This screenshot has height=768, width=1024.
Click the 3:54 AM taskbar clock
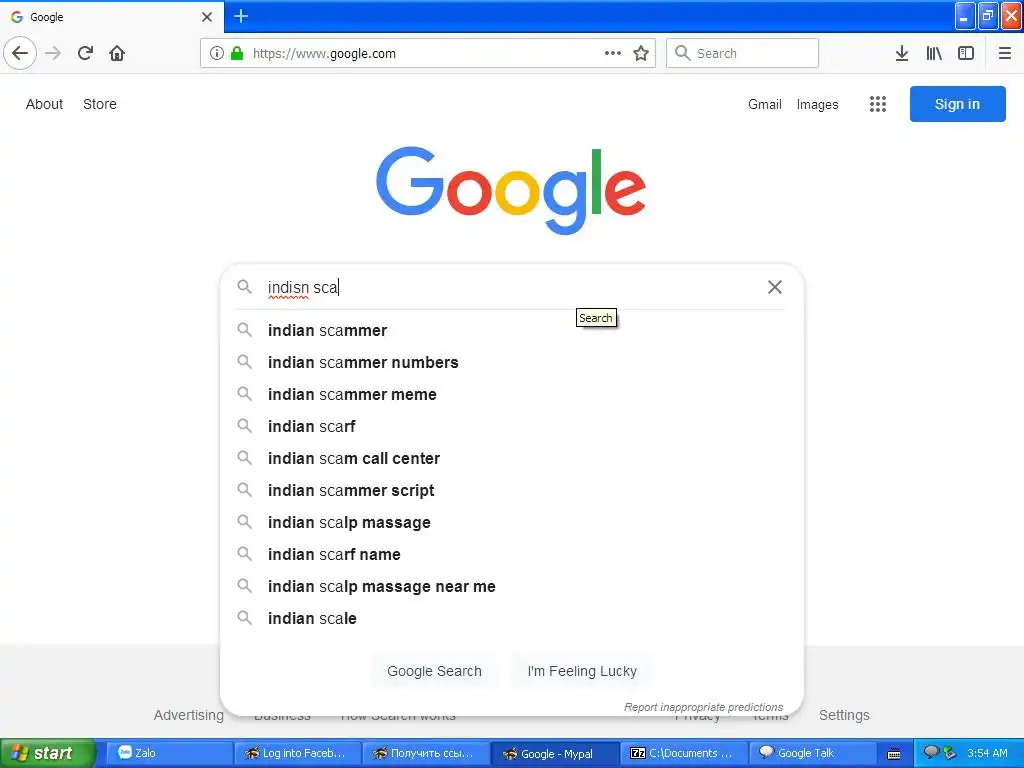click(x=987, y=753)
